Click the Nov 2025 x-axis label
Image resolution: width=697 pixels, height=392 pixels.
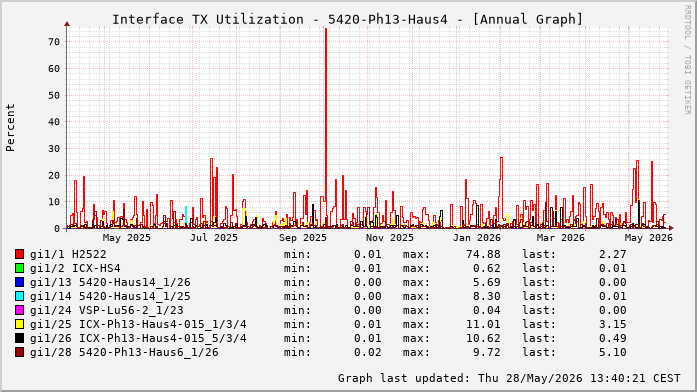tap(390, 238)
